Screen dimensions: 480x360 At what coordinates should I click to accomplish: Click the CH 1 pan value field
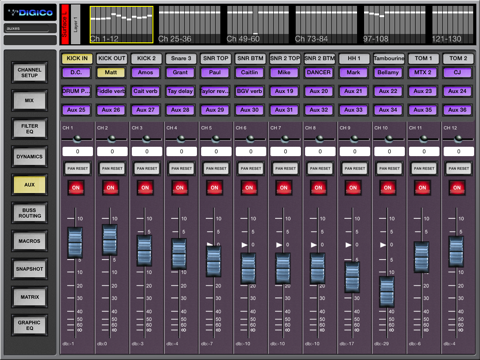point(77,151)
